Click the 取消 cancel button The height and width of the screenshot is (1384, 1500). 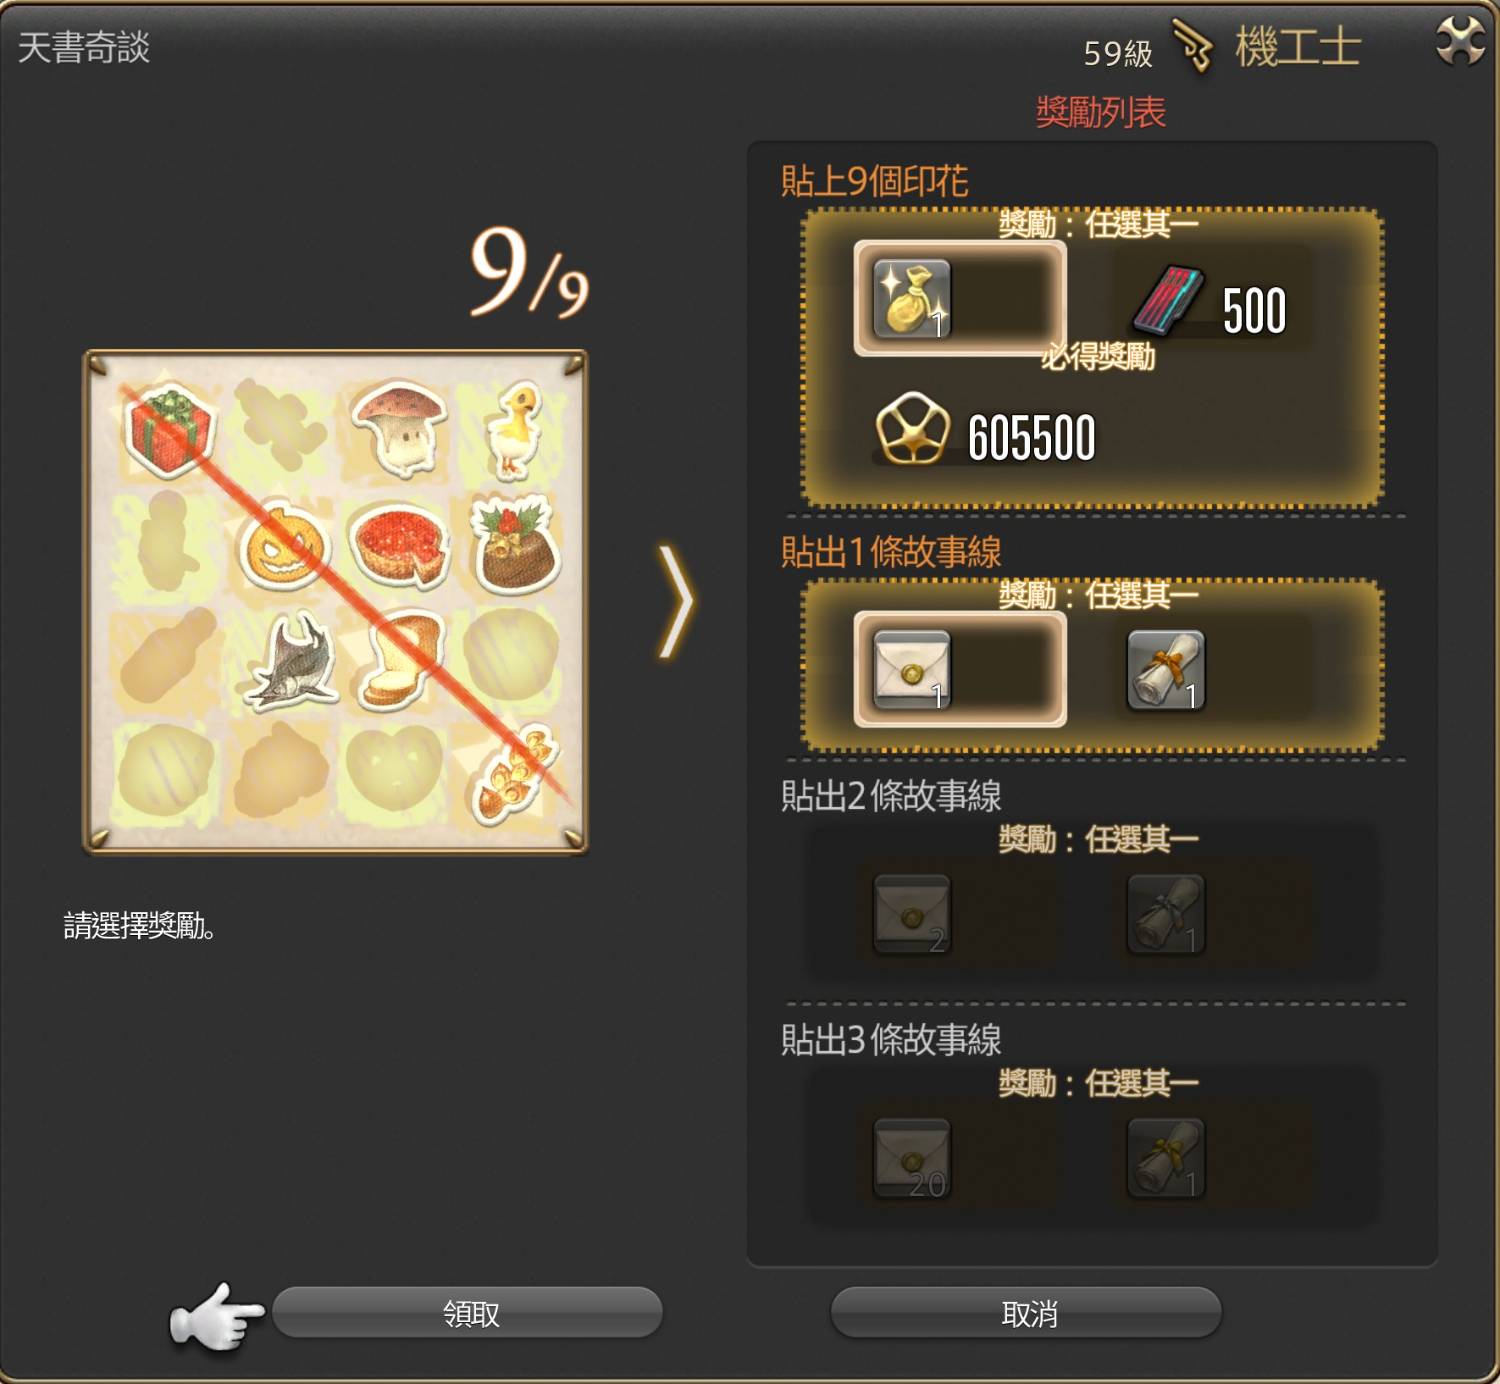tap(1026, 1312)
